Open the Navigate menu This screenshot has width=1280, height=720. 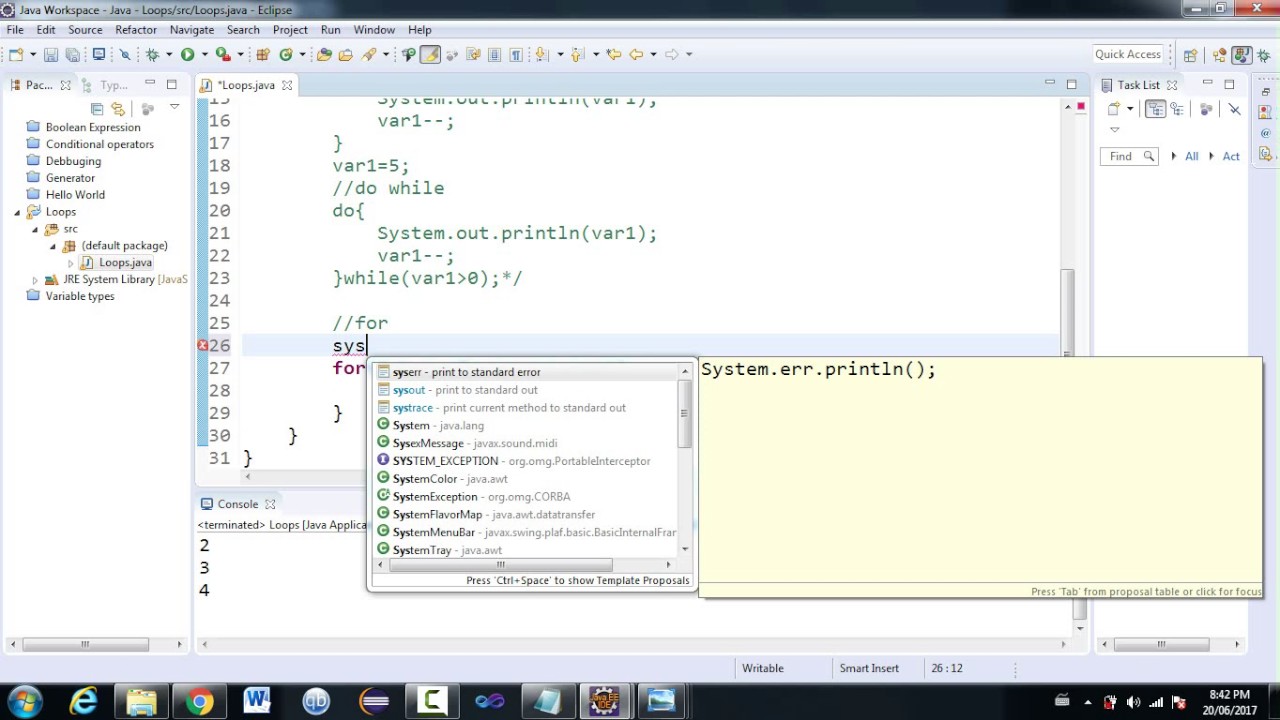tap(192, 30)
